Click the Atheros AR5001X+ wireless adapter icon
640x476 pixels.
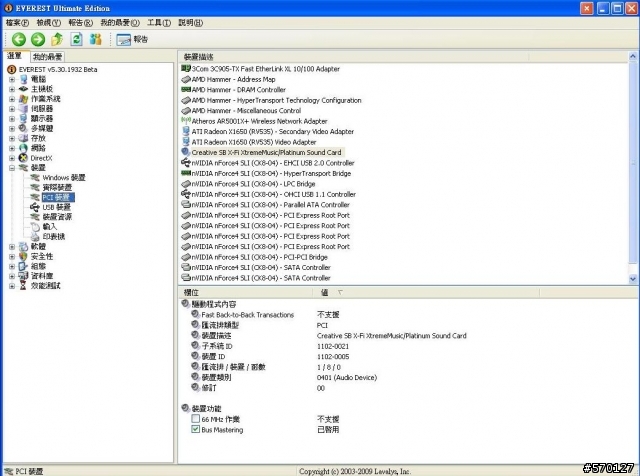pos(186,121)
